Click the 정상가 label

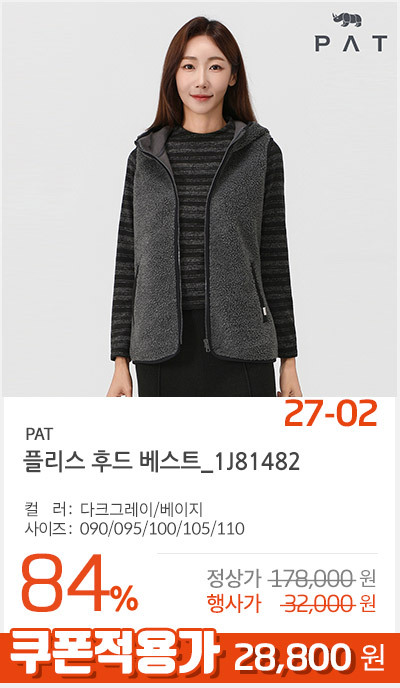pyautogui.click(x=235, y=580)
